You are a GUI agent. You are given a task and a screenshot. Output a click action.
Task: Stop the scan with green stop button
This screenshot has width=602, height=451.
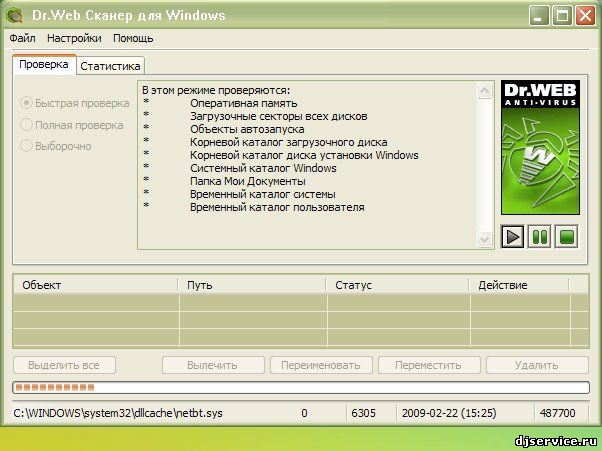point(566,237)
